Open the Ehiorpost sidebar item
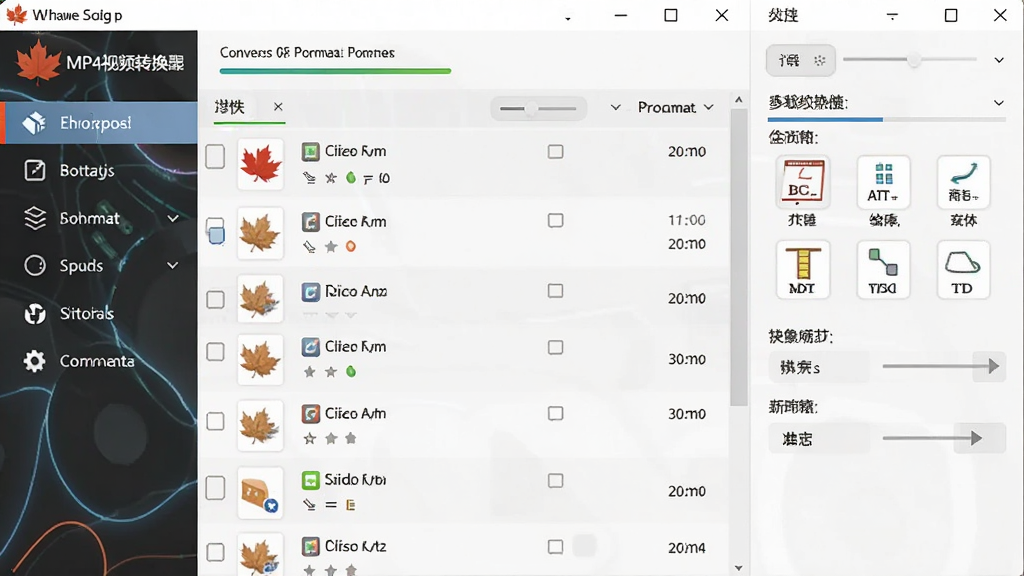The width and height of the screenshot is (1024, 576). (x=99, y=123)
